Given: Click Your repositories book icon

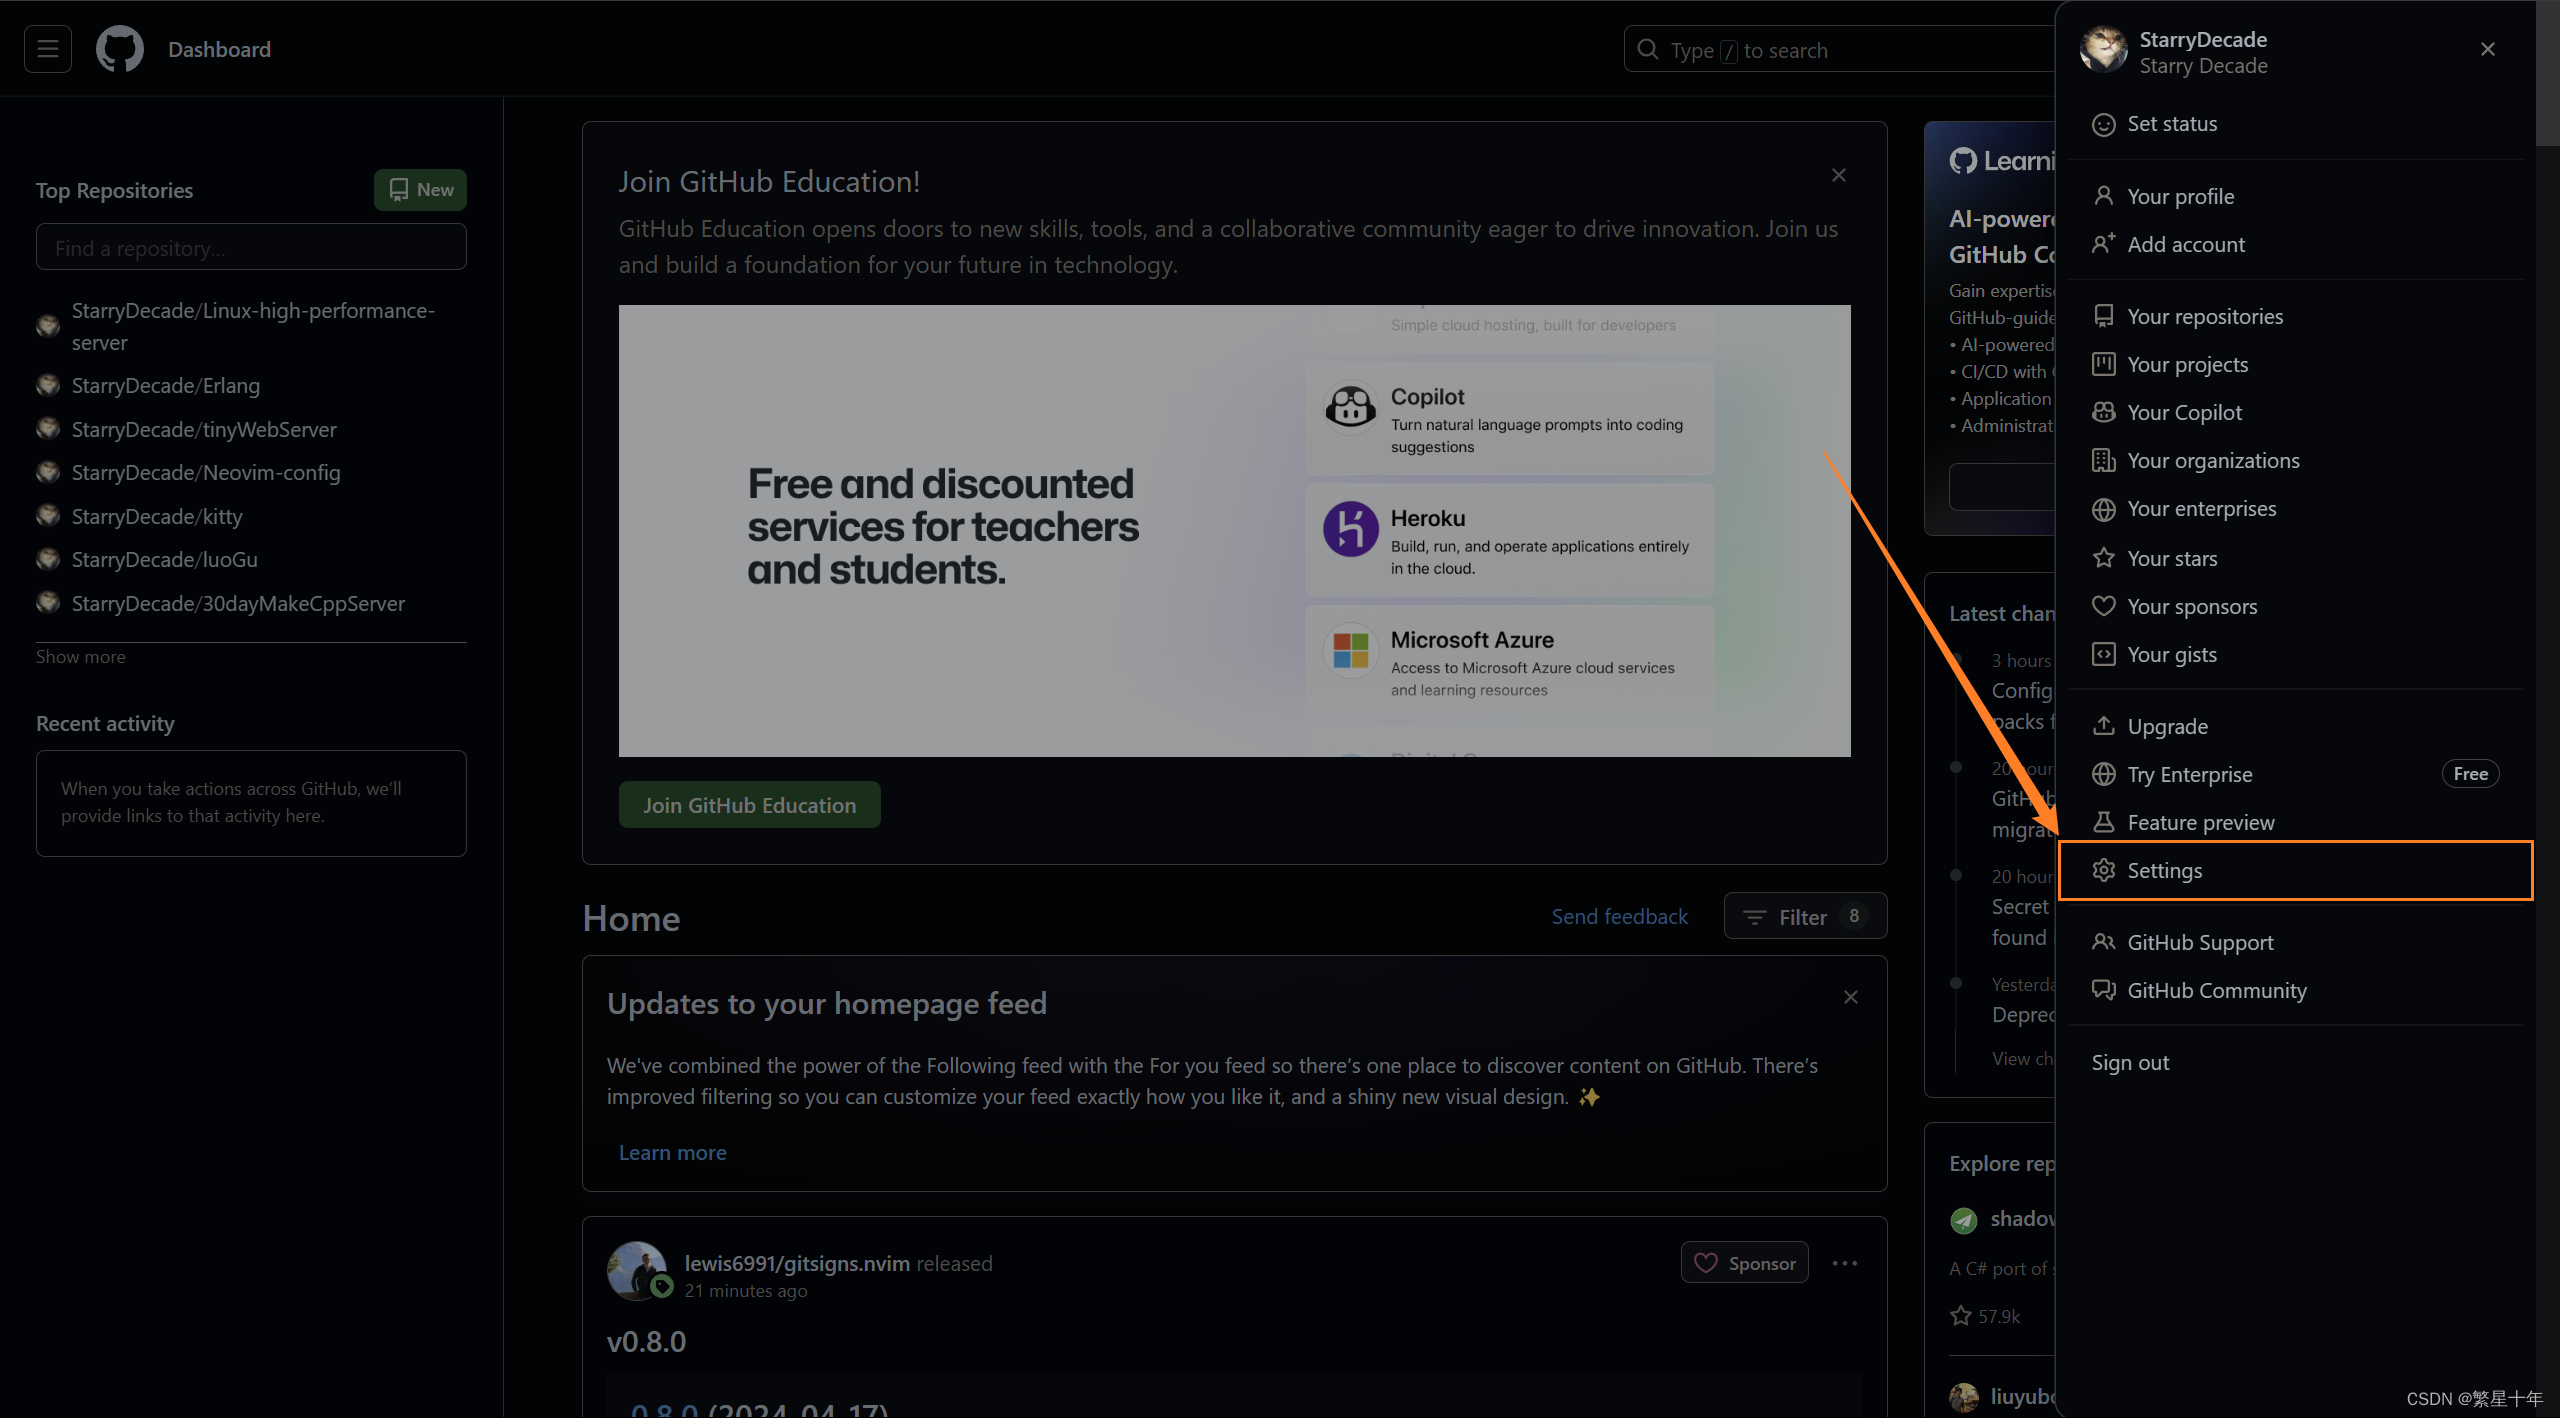Looking at the screenshot, I should click(2104, 316).
